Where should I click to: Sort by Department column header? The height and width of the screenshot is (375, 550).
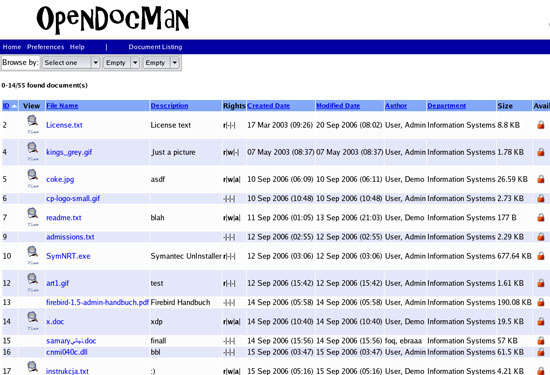click(x=447, y=106)
